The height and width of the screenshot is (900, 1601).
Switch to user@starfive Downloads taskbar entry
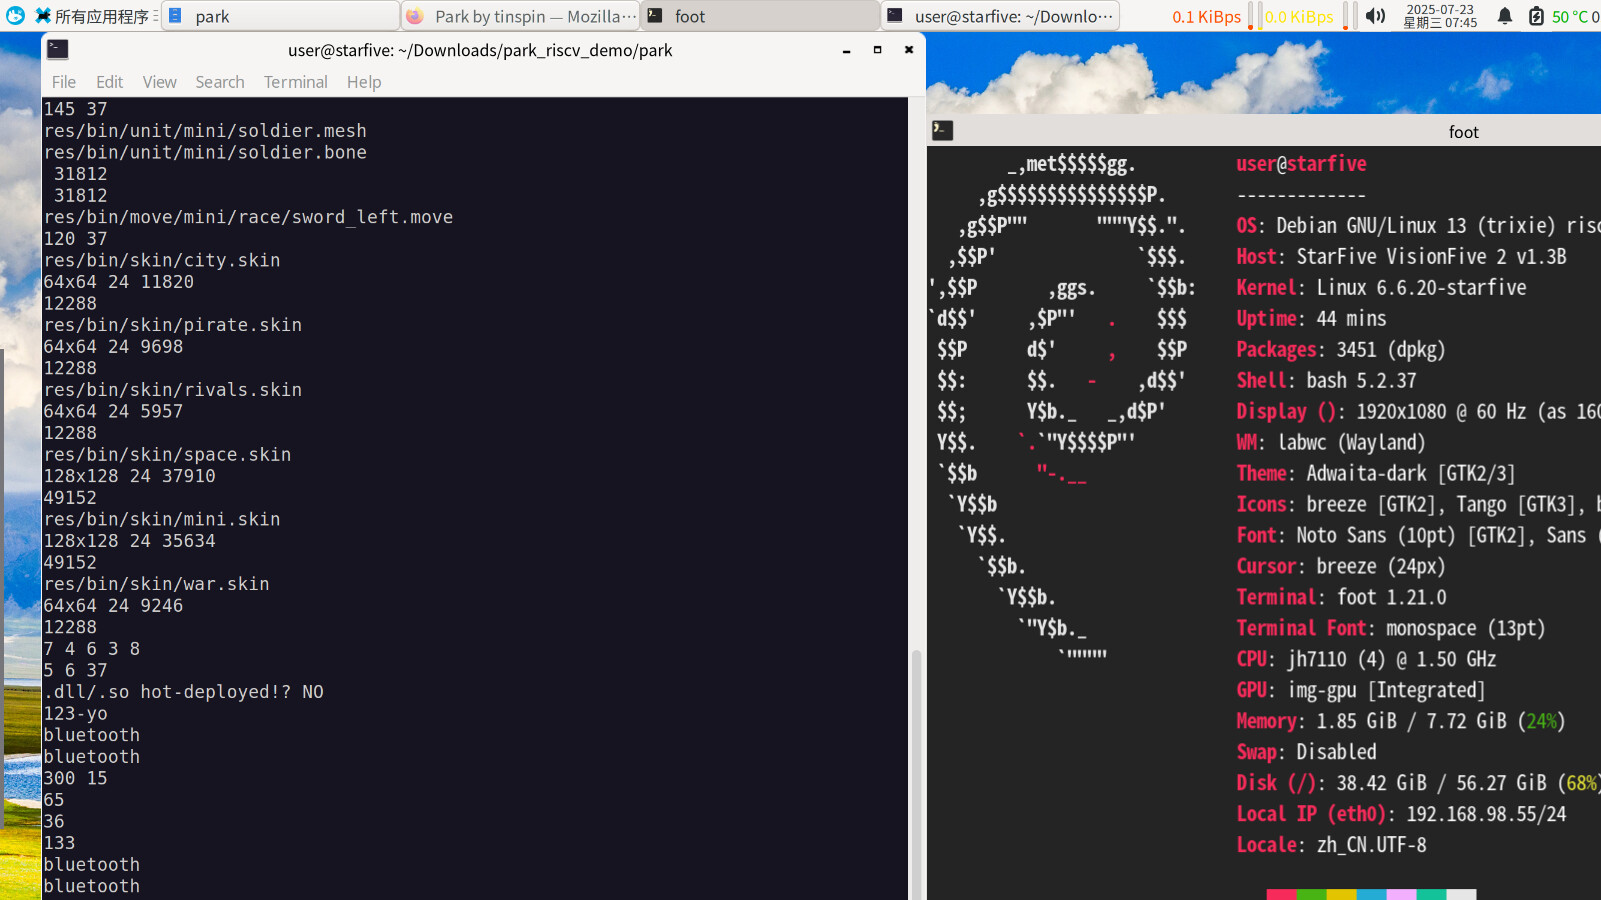click(x=1000, y=16)
